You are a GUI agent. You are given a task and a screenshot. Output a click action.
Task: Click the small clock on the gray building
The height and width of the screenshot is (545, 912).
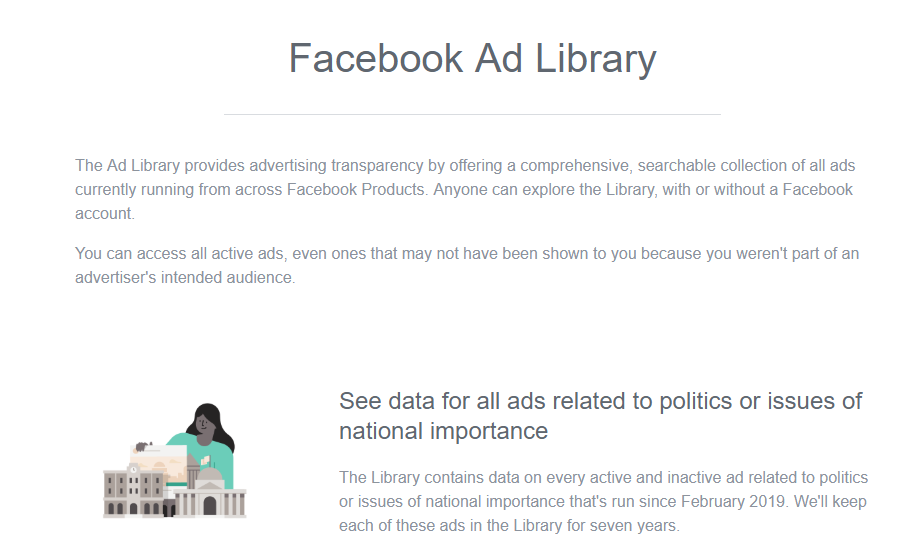(x=133, y=469)
